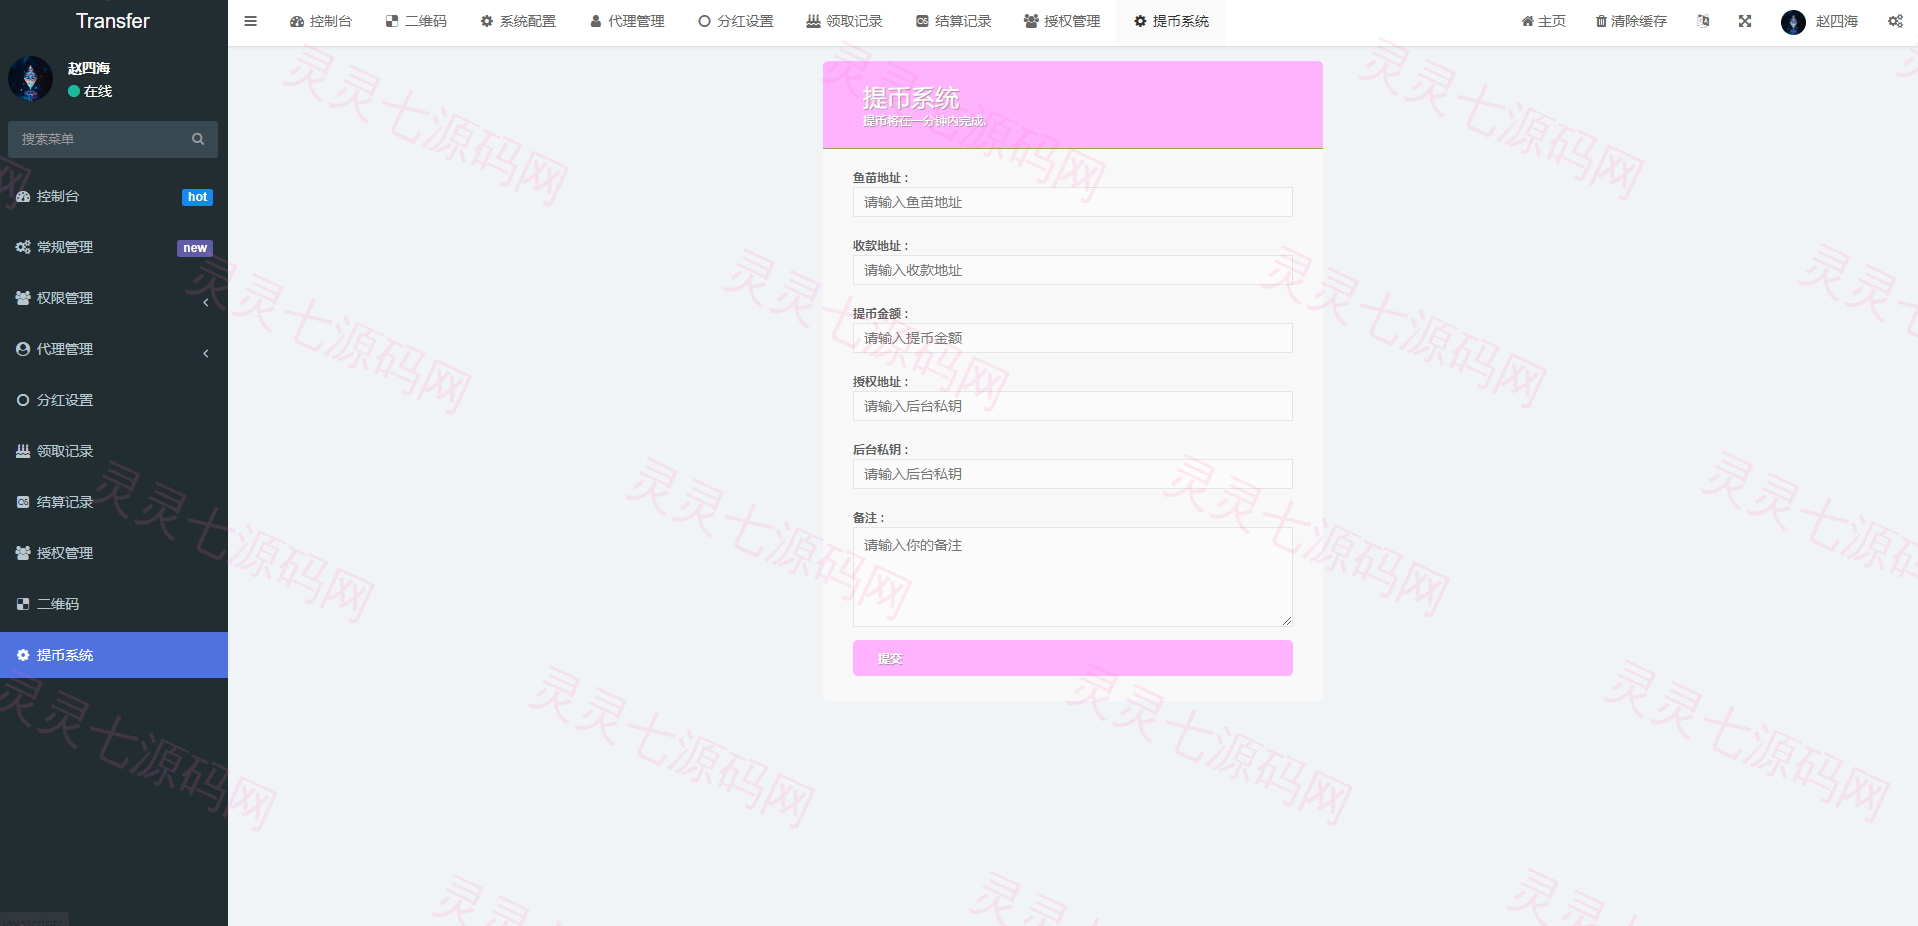Open settings cogs icon at top right
The image size is (1918, 926).
1895,21
